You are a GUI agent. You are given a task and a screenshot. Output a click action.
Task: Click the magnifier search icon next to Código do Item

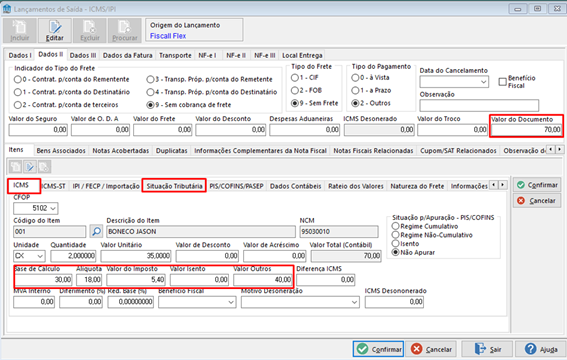click(96, 231)
